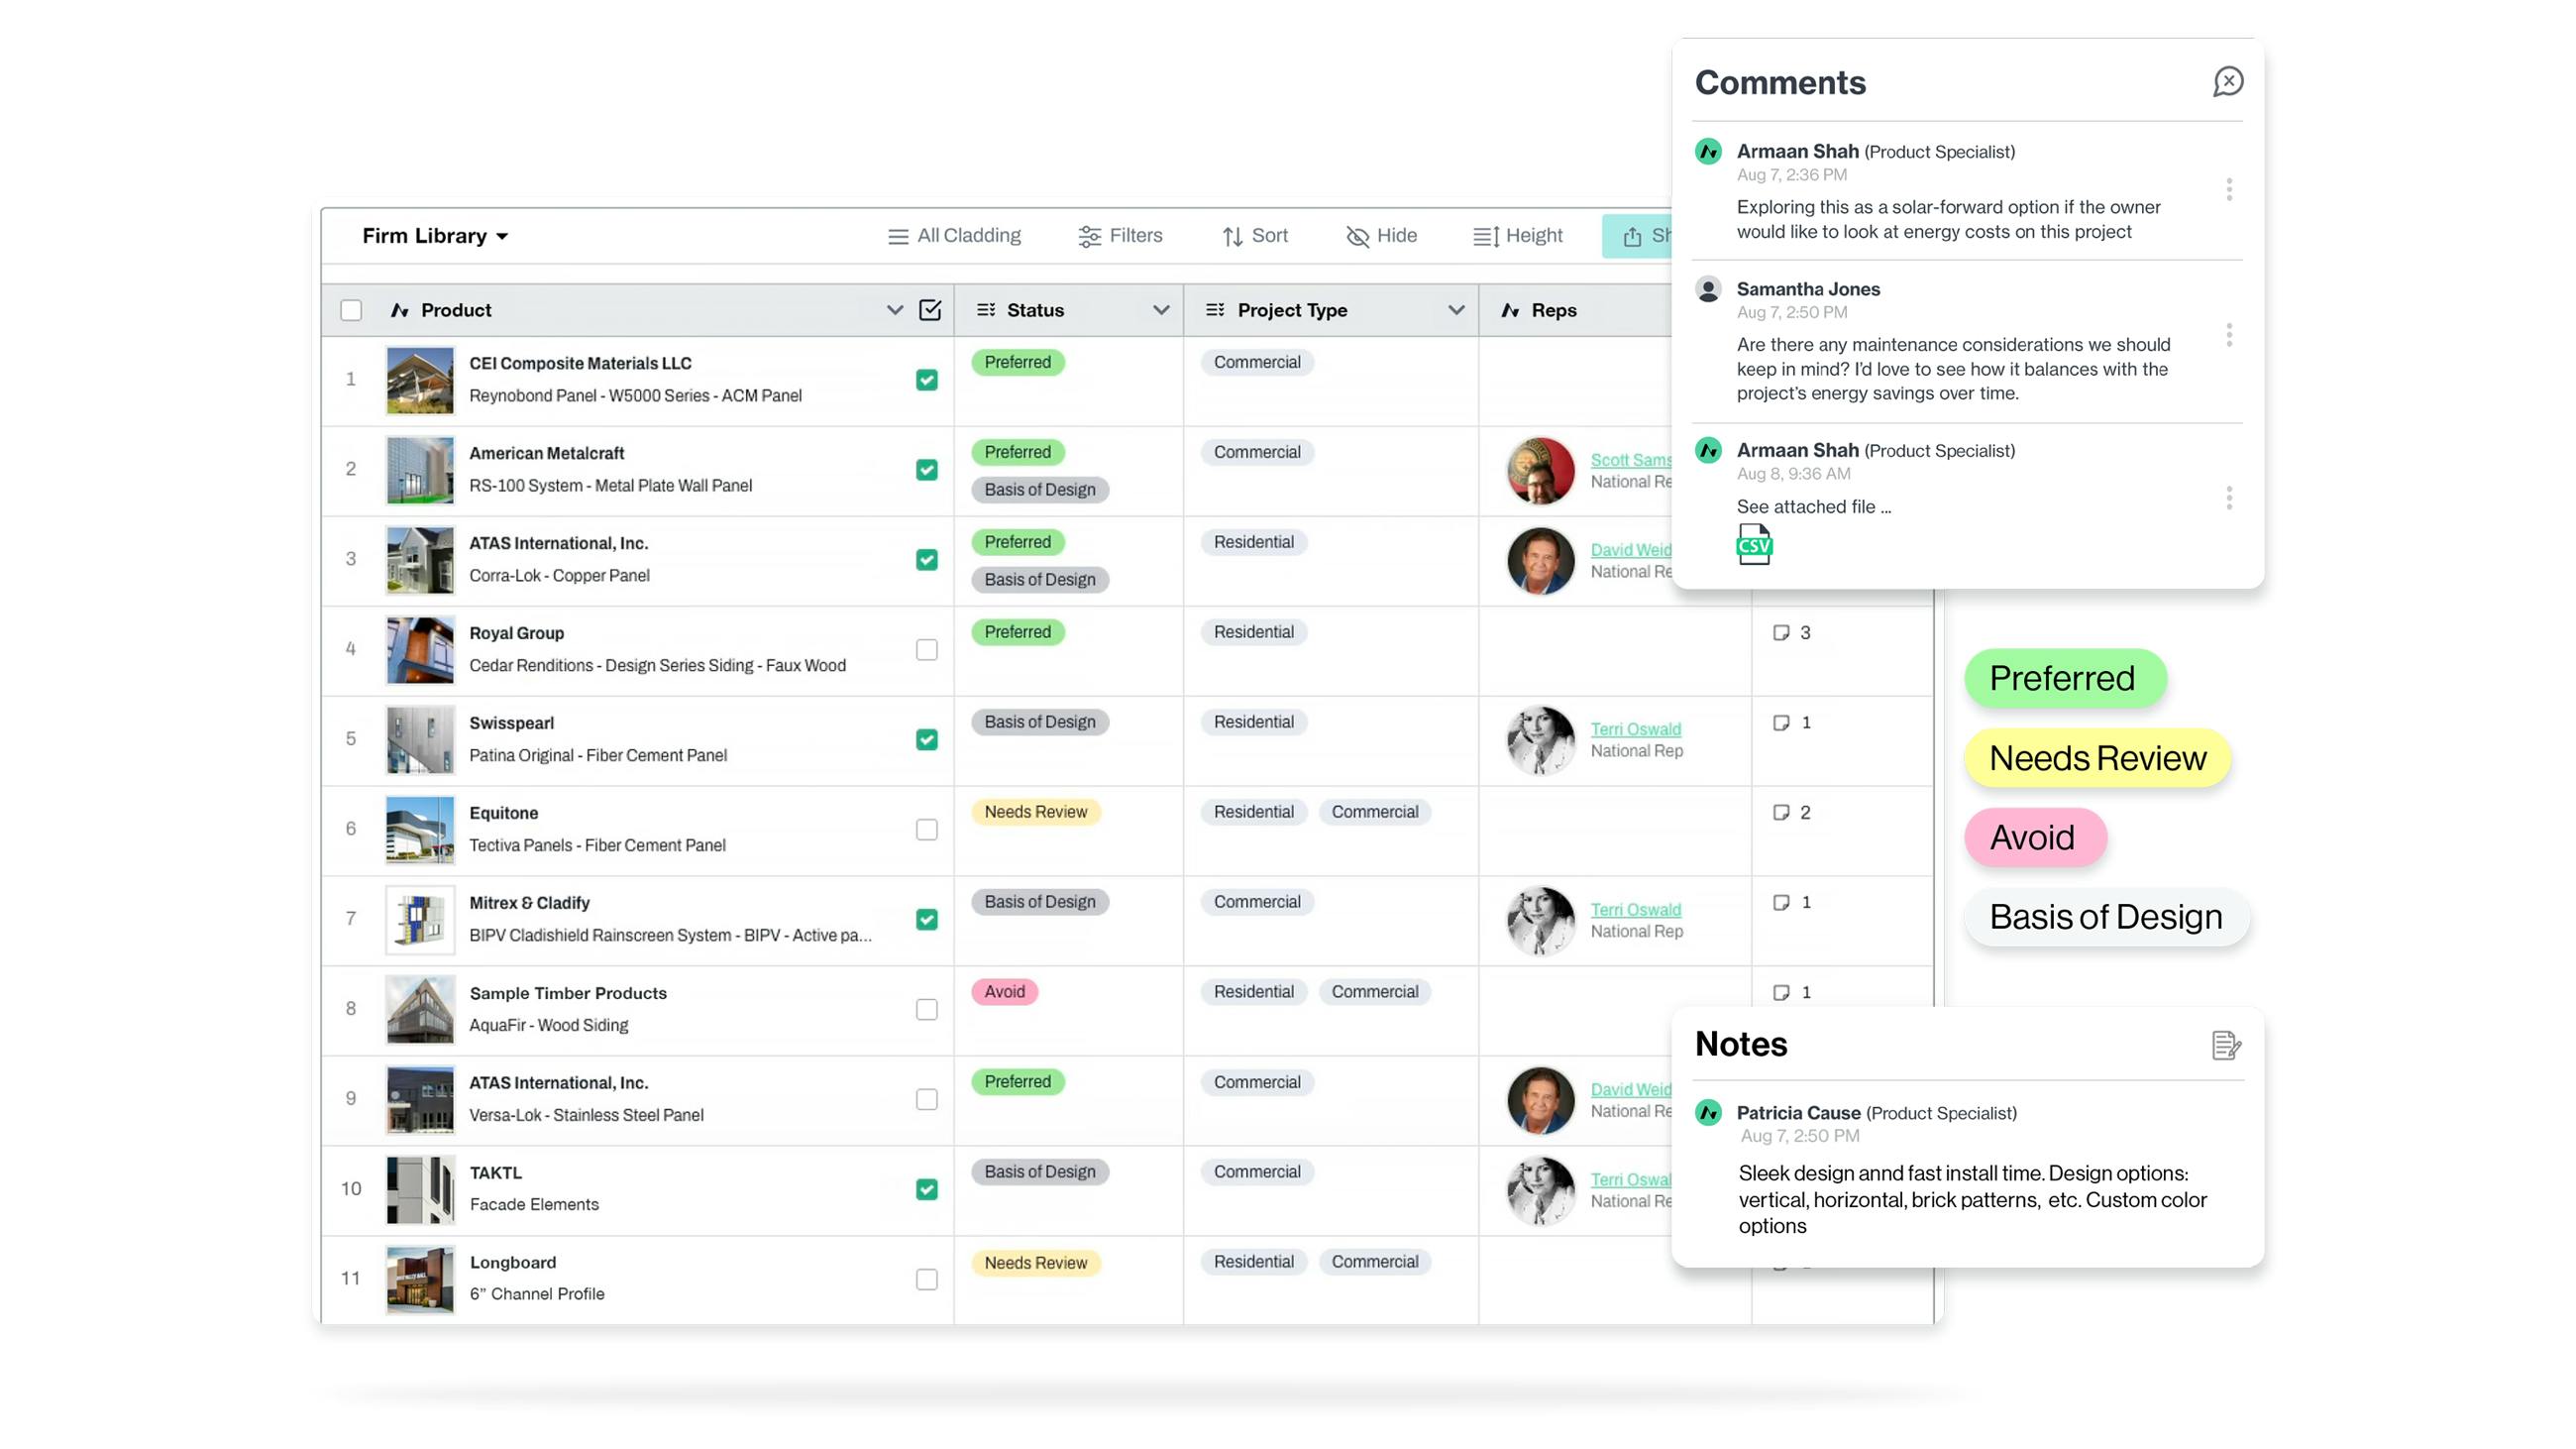Open Scott Sams rep link

point(1630,460)
